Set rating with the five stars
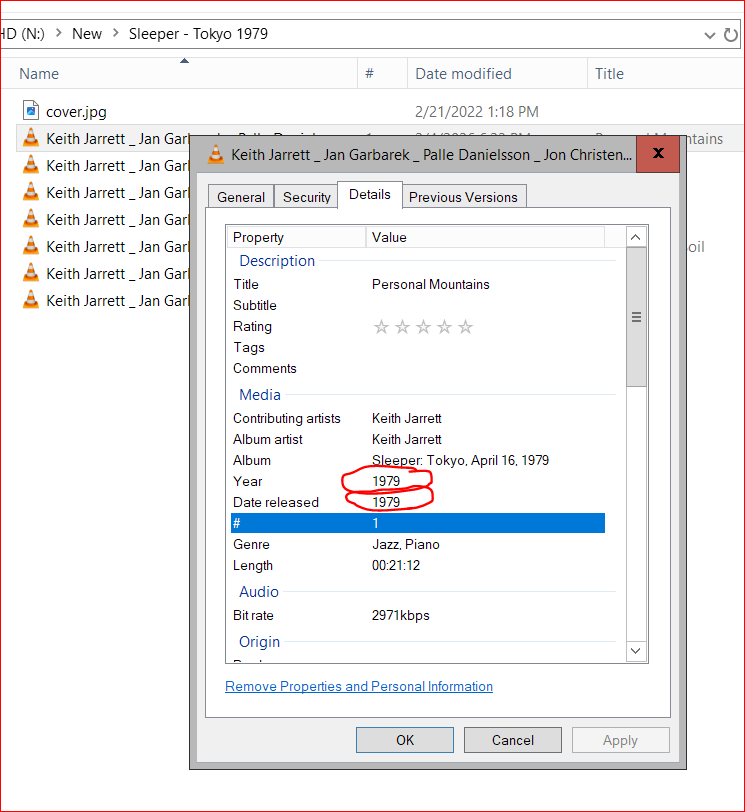The image size is (745, 812). tap(423, 327)
